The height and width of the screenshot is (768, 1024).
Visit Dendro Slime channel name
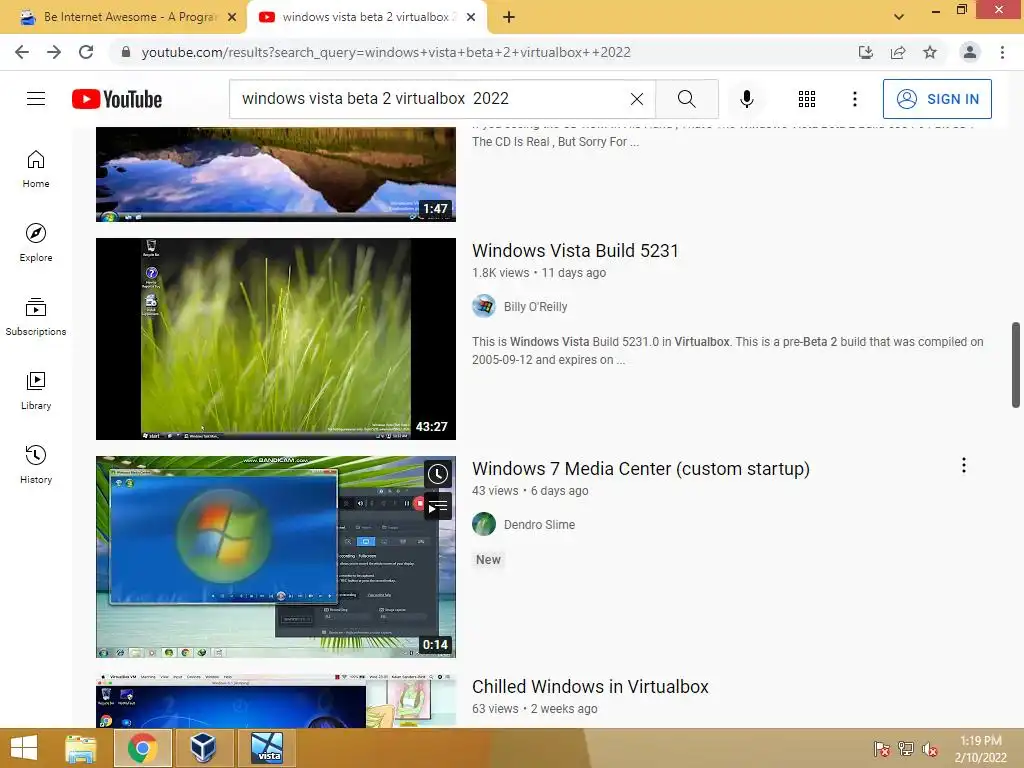tap(539, 524)
